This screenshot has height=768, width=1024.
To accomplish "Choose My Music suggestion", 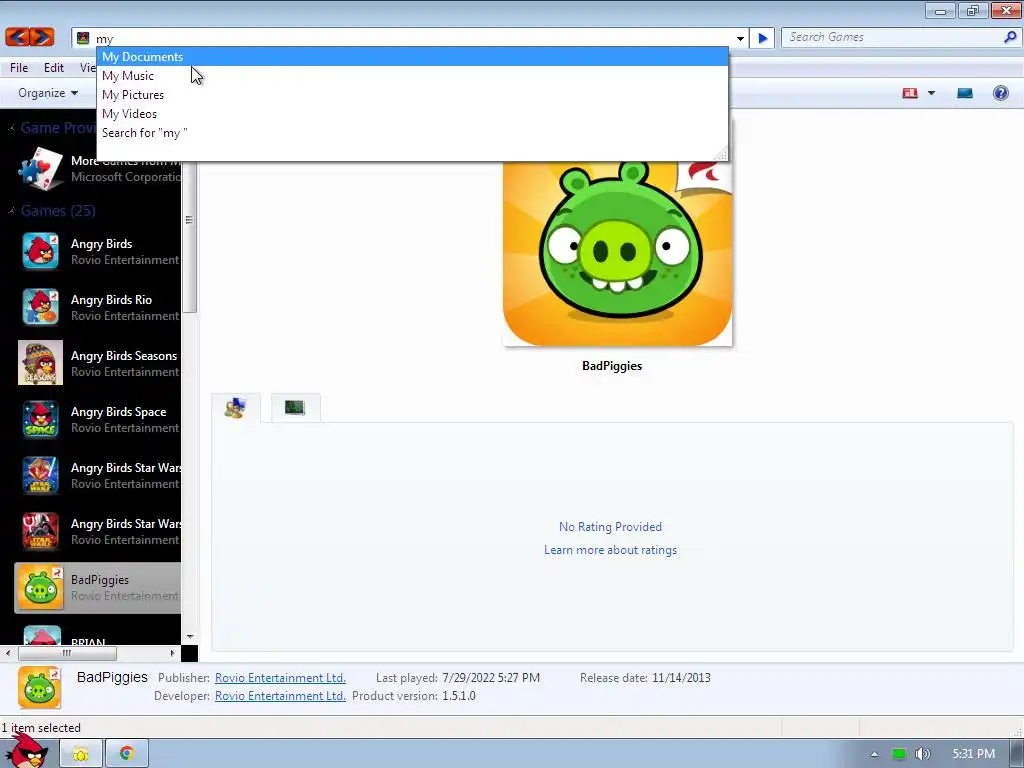I will tap(412, 76).
